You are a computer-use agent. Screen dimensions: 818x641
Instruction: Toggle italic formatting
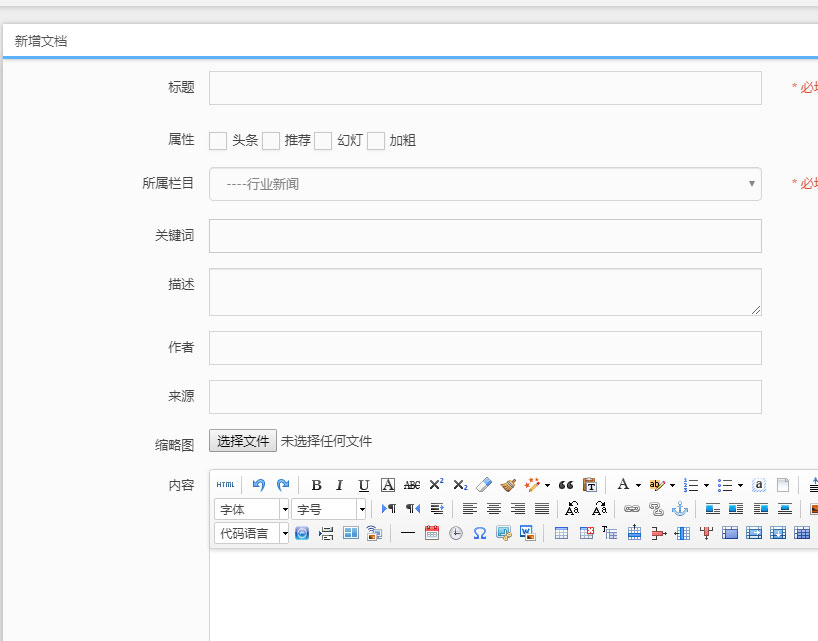click(340, 485)
